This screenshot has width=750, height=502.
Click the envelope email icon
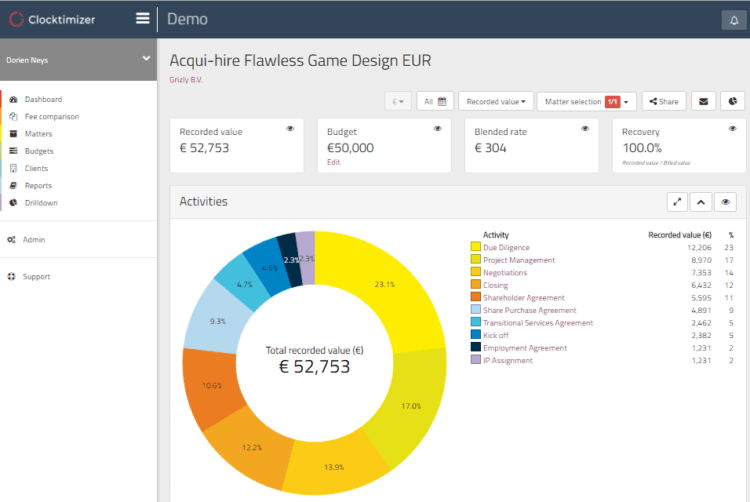pos(703,101)
